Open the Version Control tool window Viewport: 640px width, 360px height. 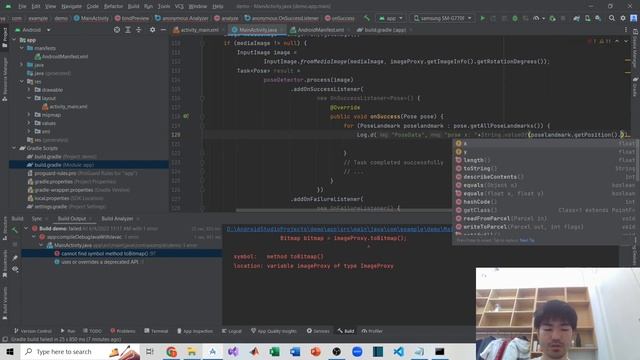[x=33, y=331]
